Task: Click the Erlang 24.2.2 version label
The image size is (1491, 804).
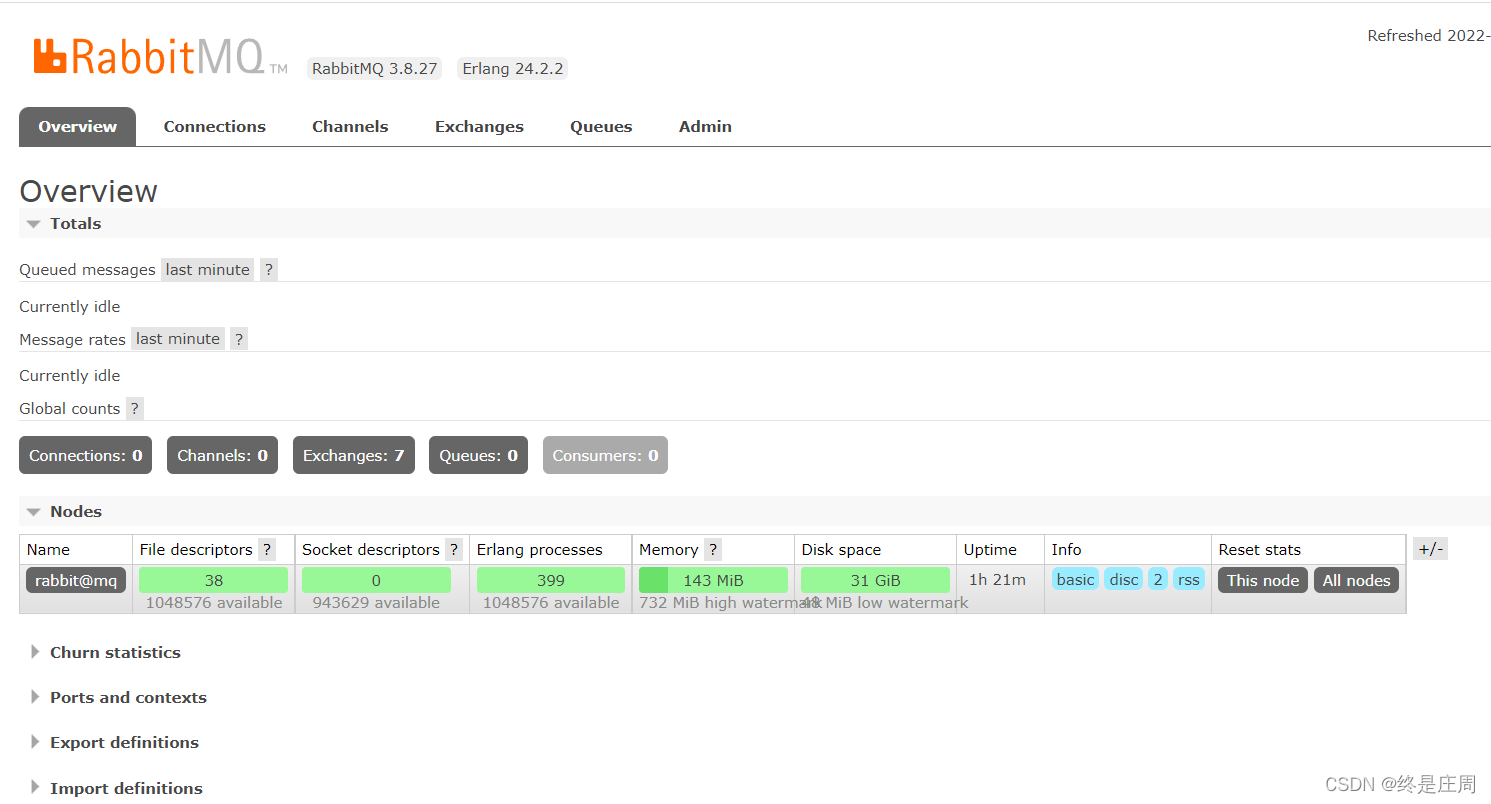Action: point(513,69)
